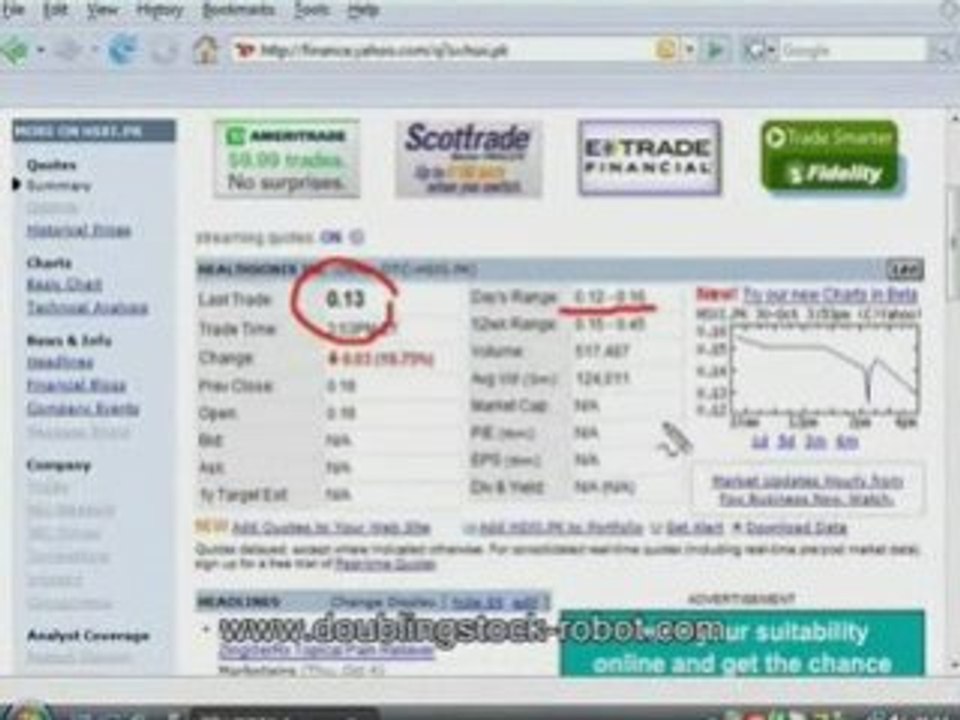
Task: Open the History menu
Action: point(159,10)
